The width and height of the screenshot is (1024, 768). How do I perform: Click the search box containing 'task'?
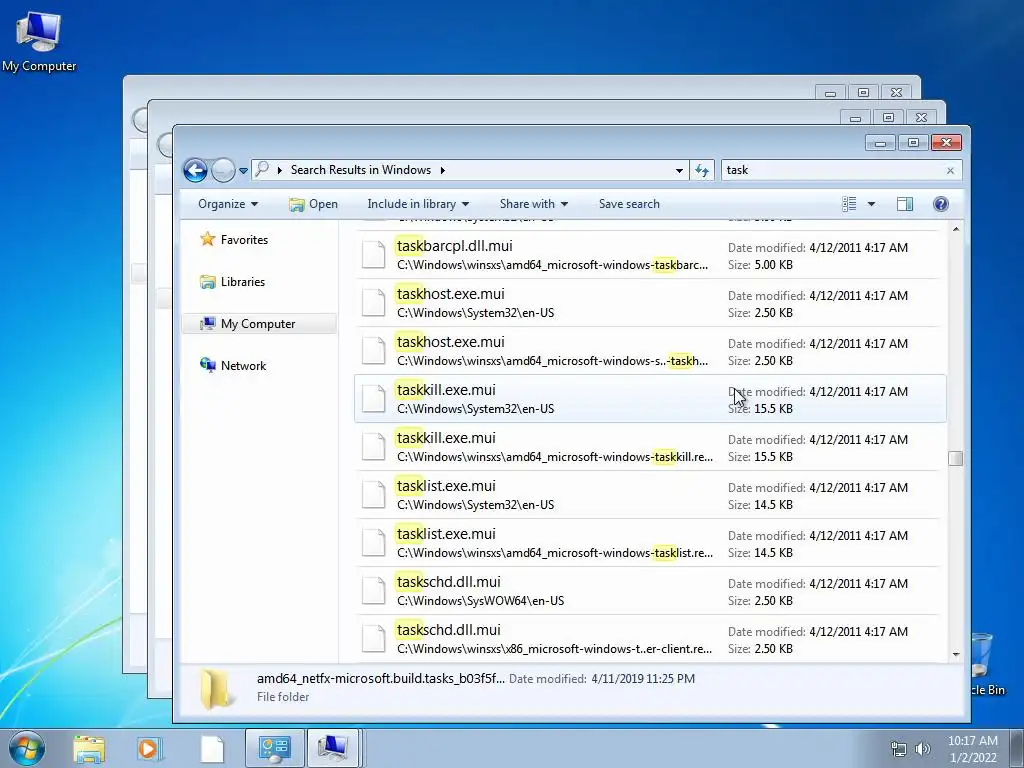[833, 170]
